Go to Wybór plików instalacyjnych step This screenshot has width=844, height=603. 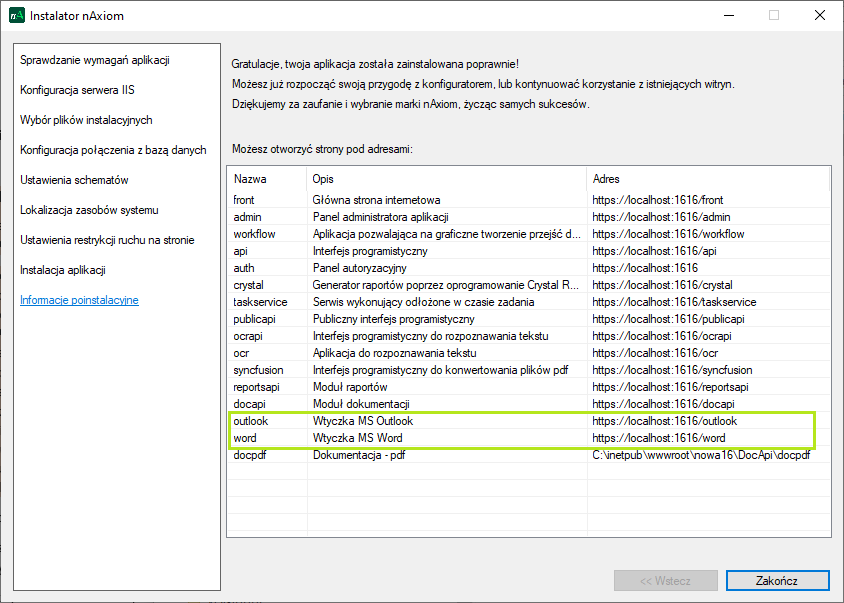[86, 120]
